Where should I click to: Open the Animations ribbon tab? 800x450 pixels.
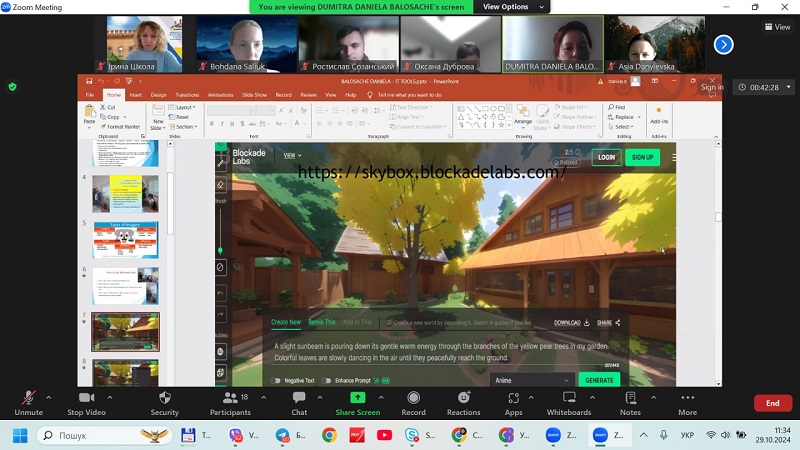pyautogui.click(x=220, y=95)
